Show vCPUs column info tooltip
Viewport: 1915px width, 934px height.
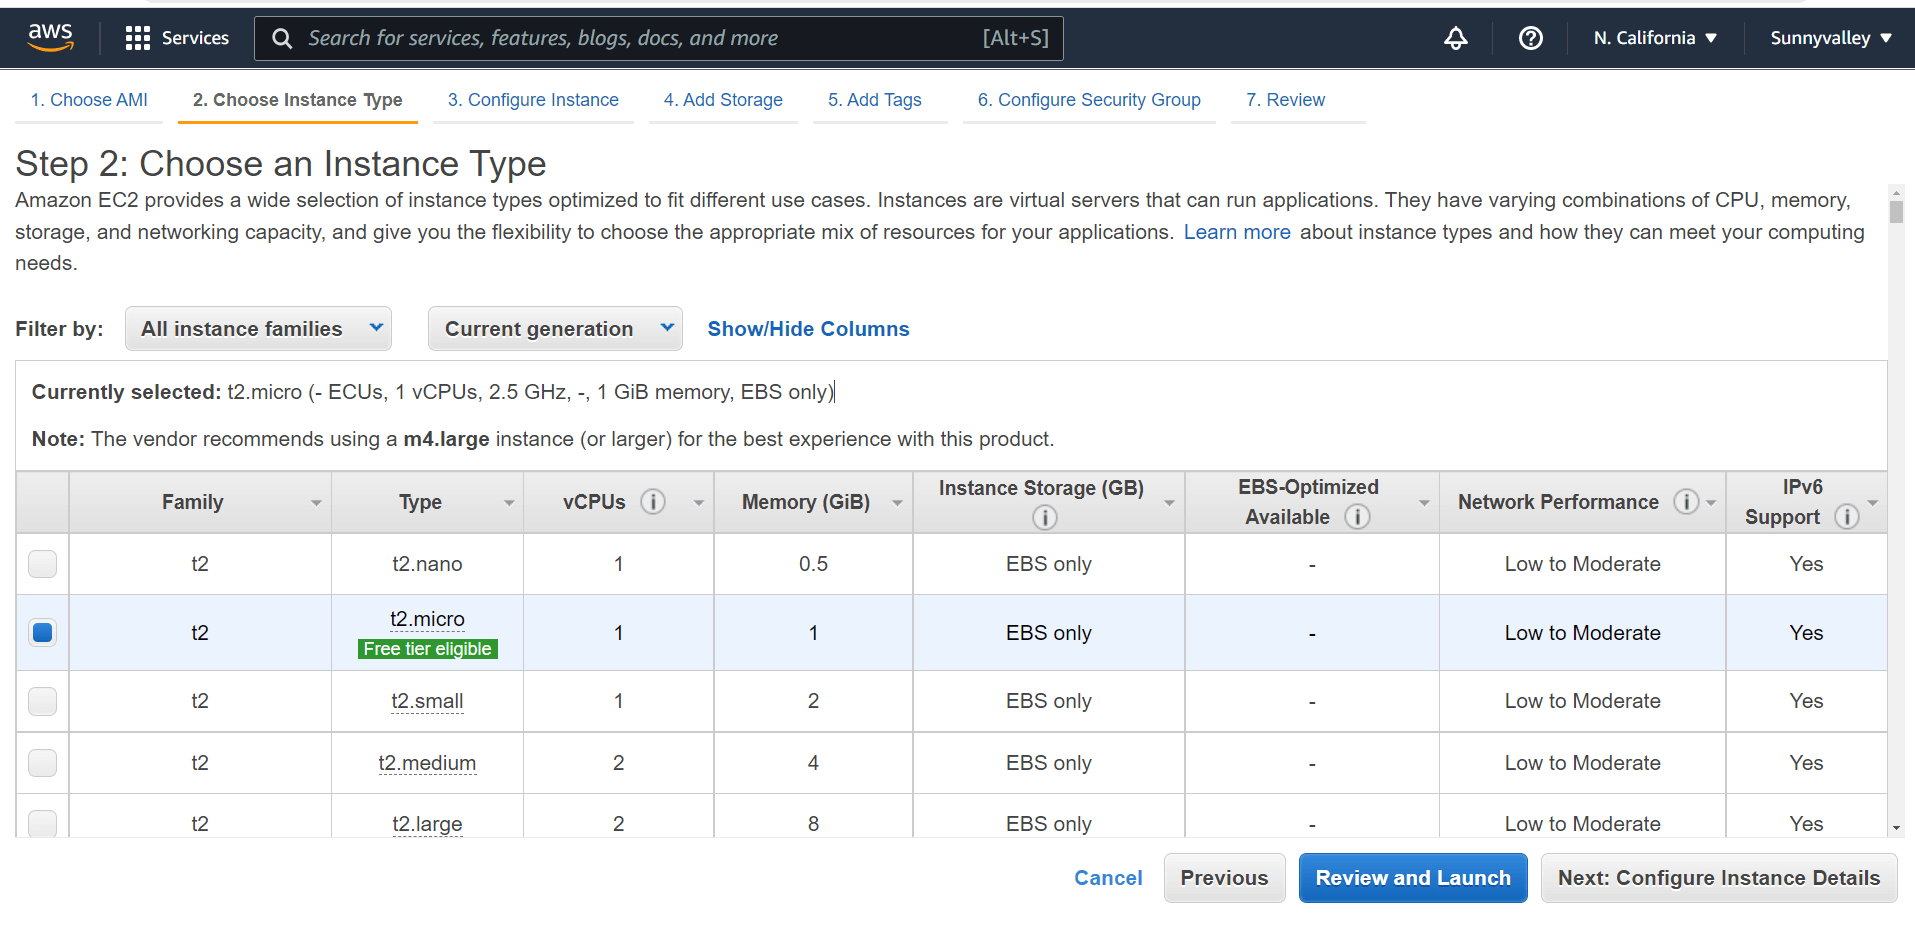[653, 501]
